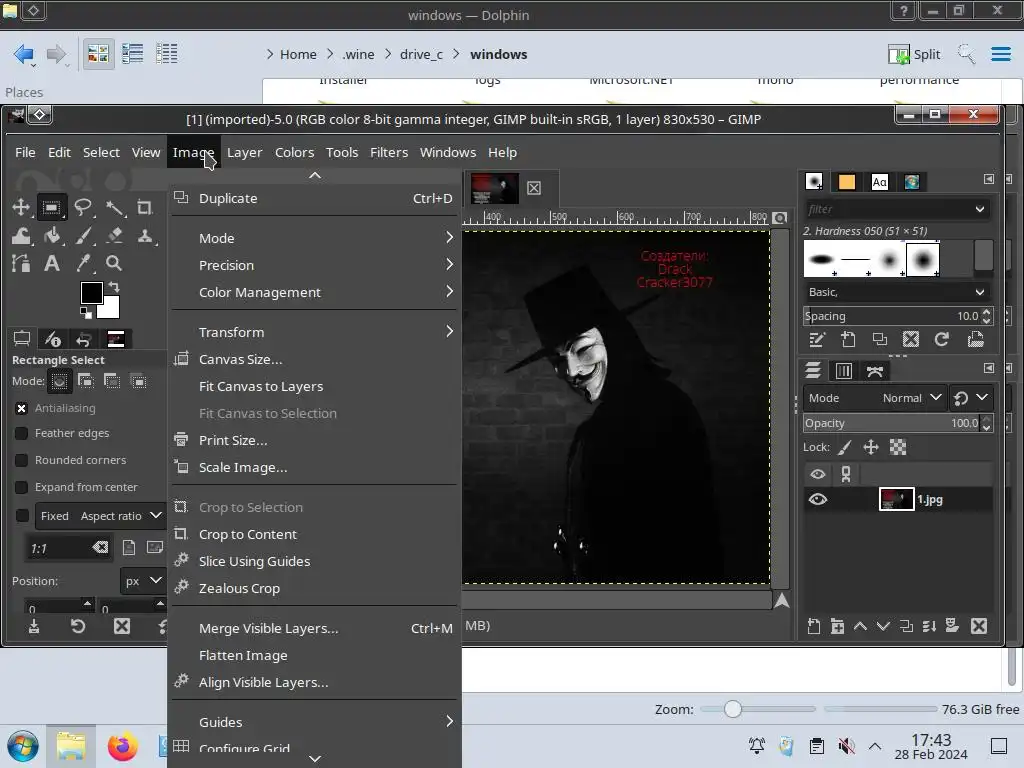Toggle visibility eye of 1.jpg layer
The height and width of the screenshot is (768, 1024).
coord(818,500)
